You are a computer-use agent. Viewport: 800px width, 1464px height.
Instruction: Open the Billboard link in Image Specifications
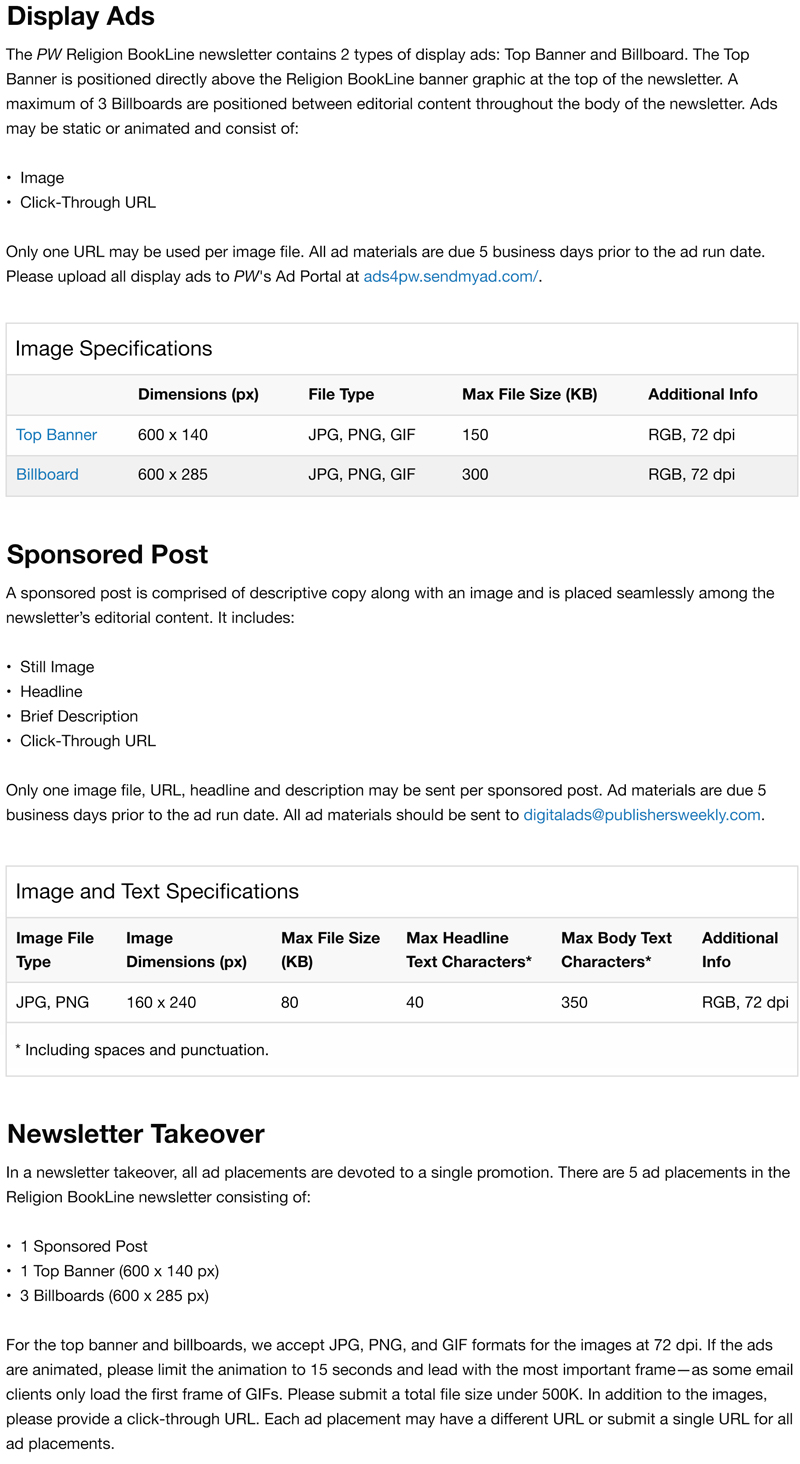coord(47,475)
